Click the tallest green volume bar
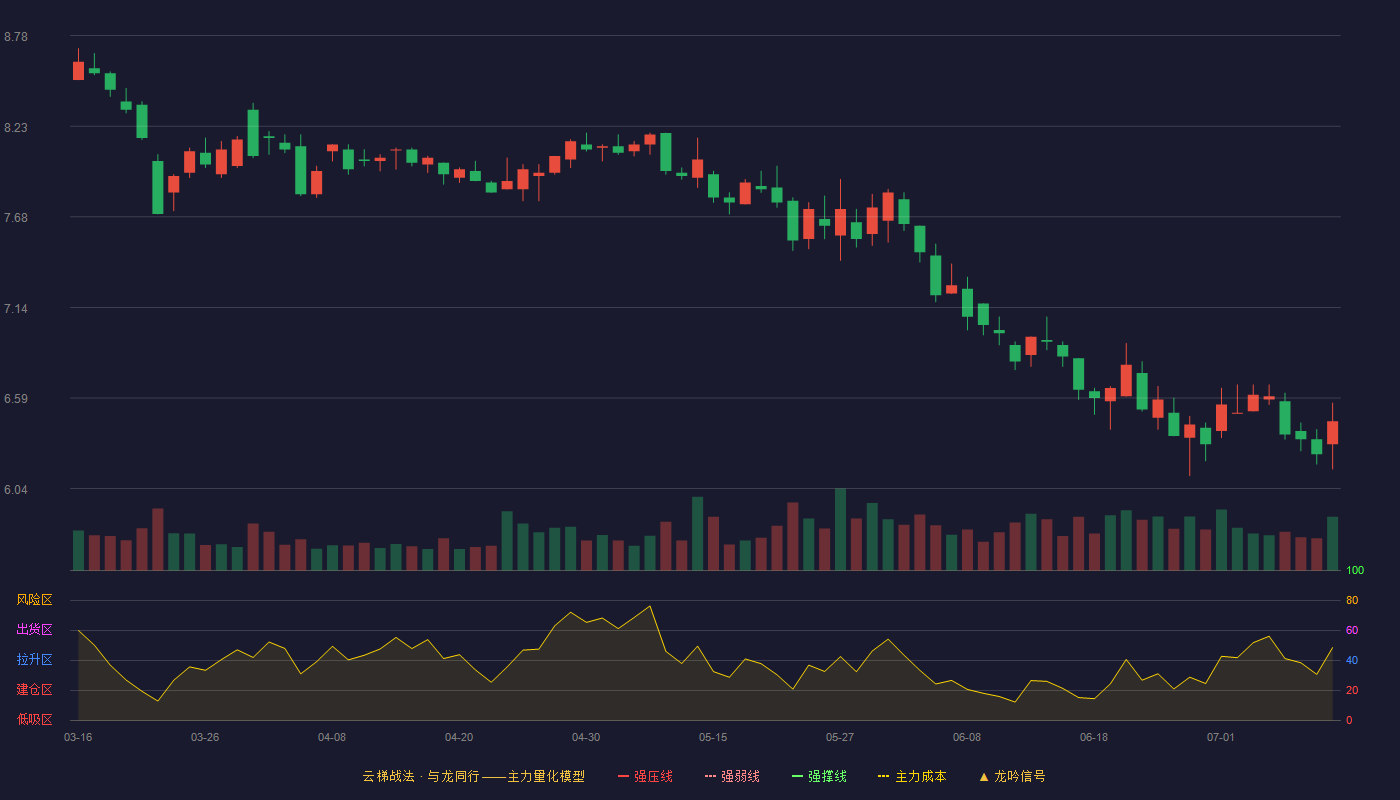Image resolution: width=1400 pixels, height=800 pixels. tap(840, 529)
